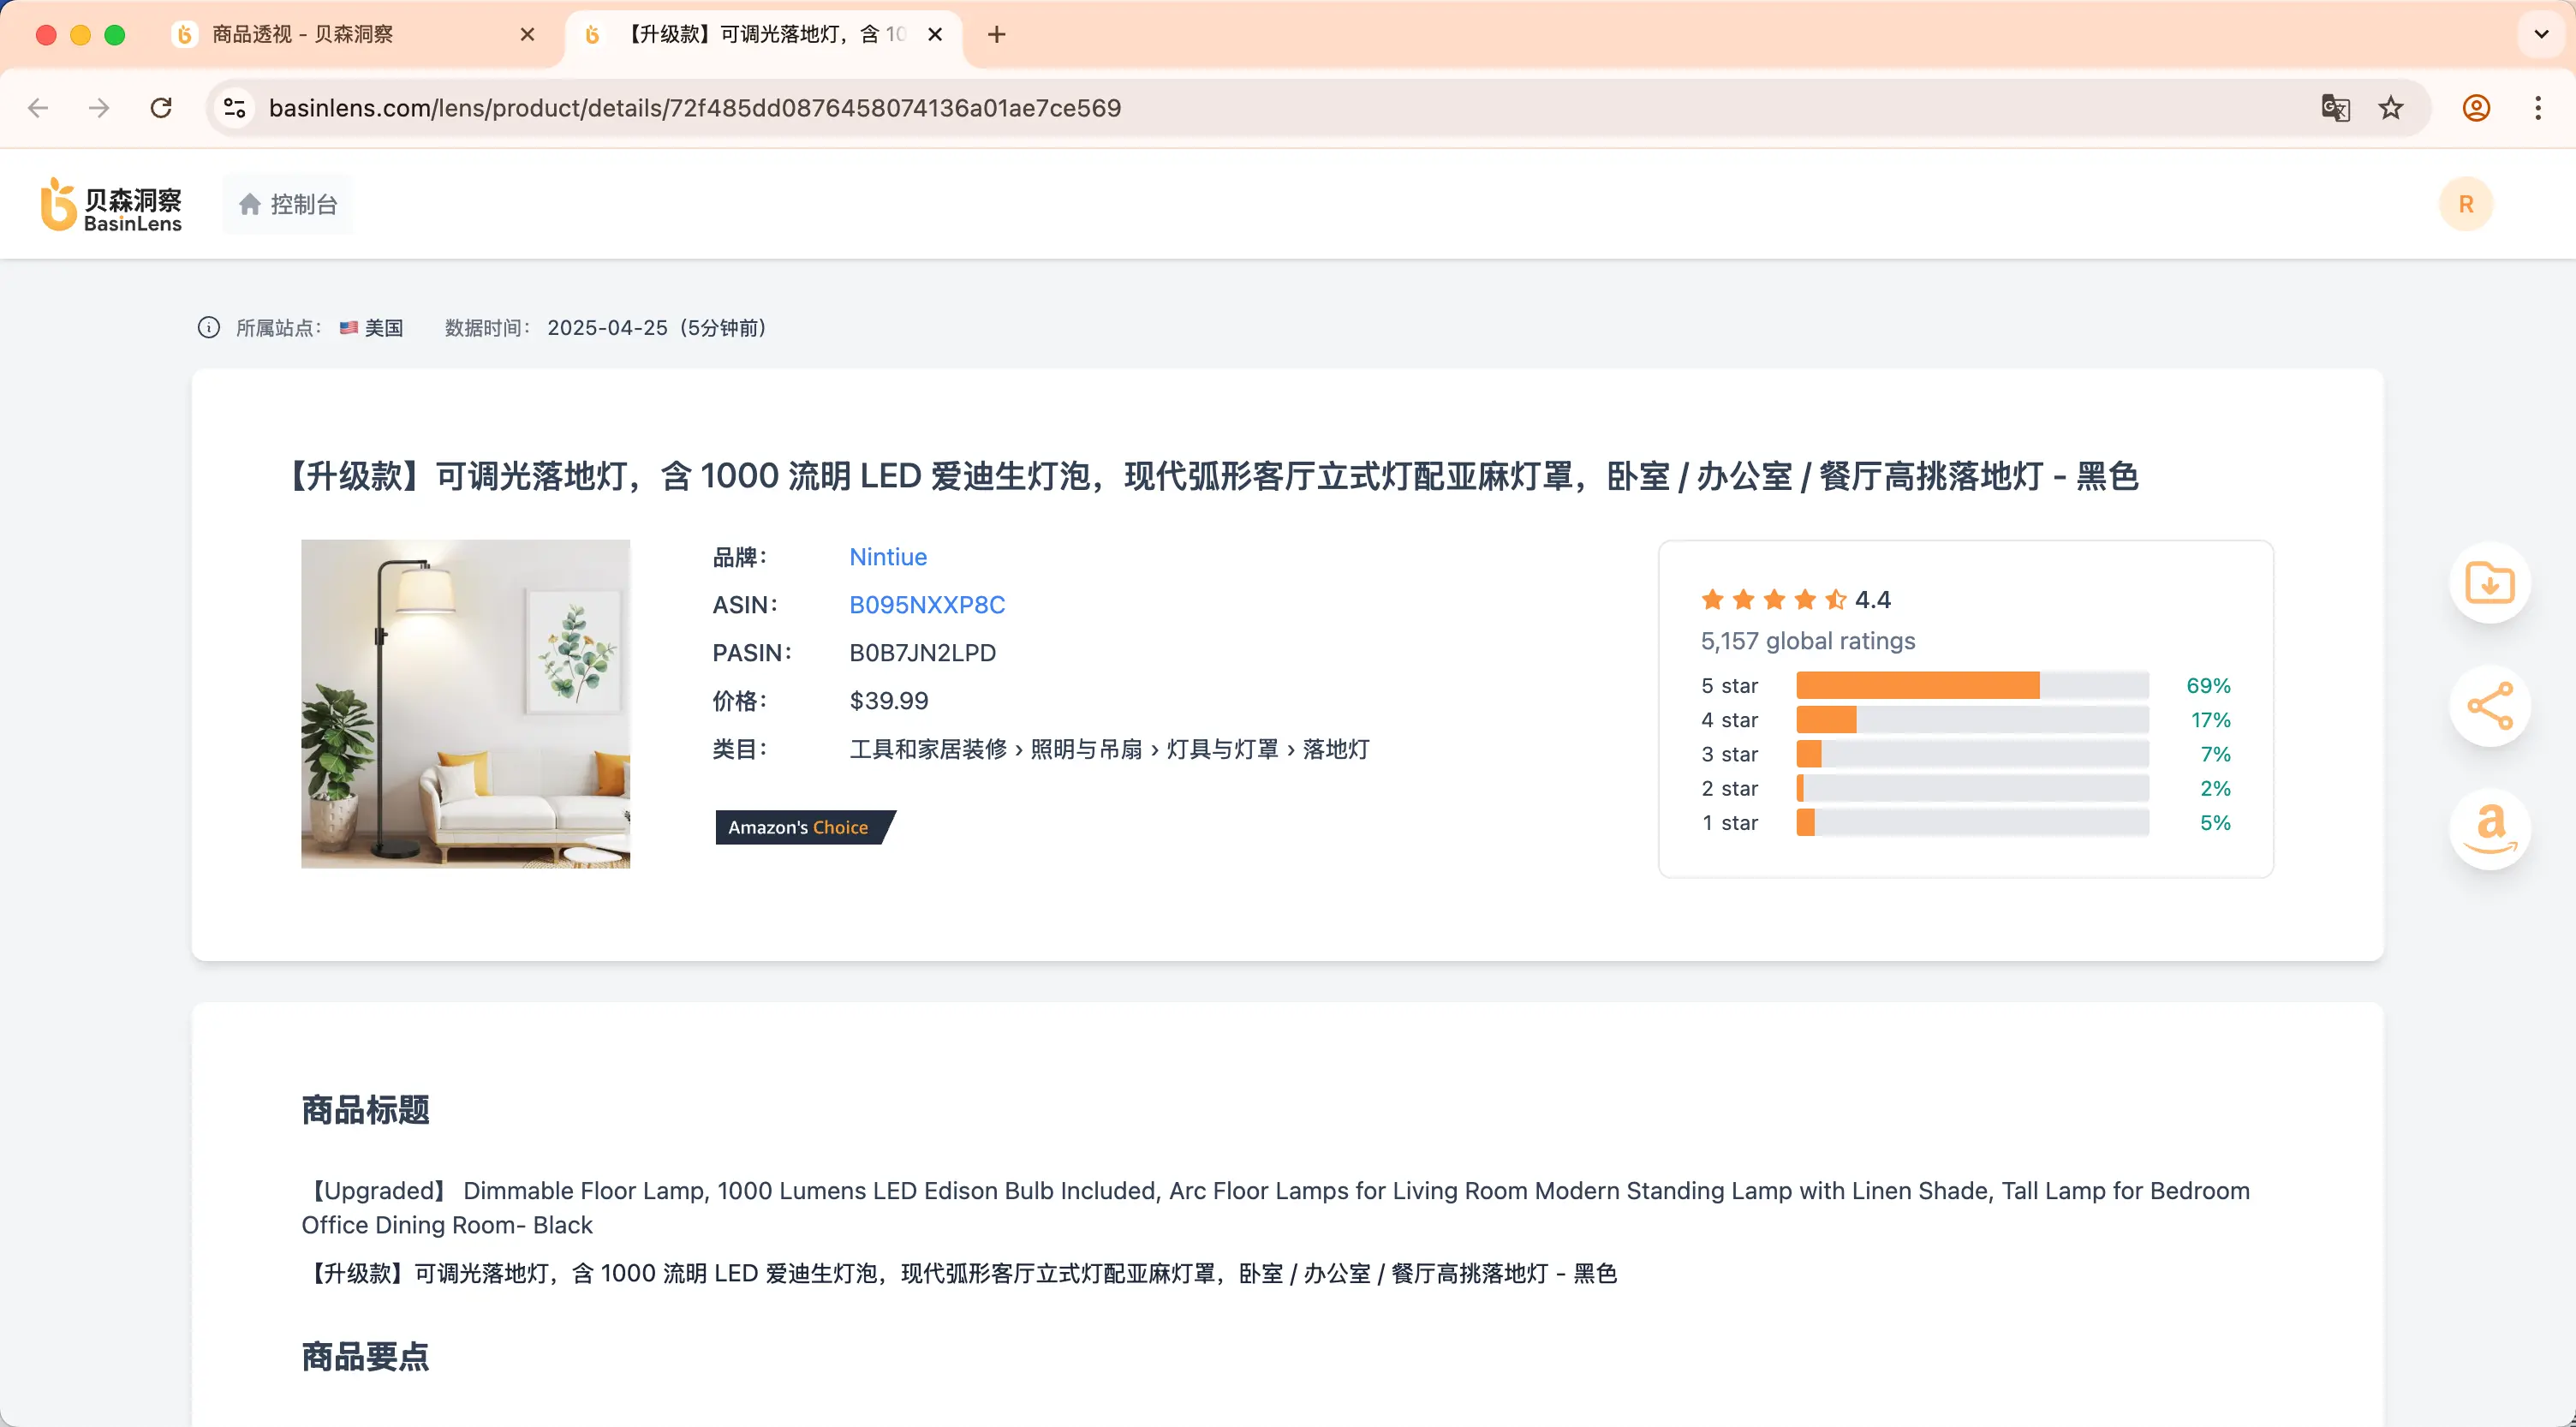
Task: Click the home icon beside 控制台
Action: point(249,203)
